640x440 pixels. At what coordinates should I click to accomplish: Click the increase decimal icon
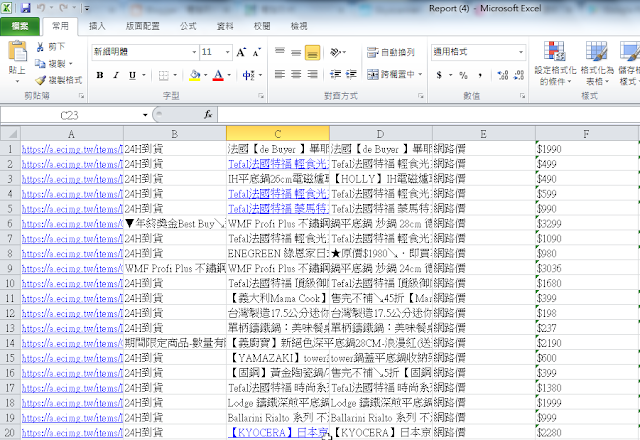[x=503, y=75]
